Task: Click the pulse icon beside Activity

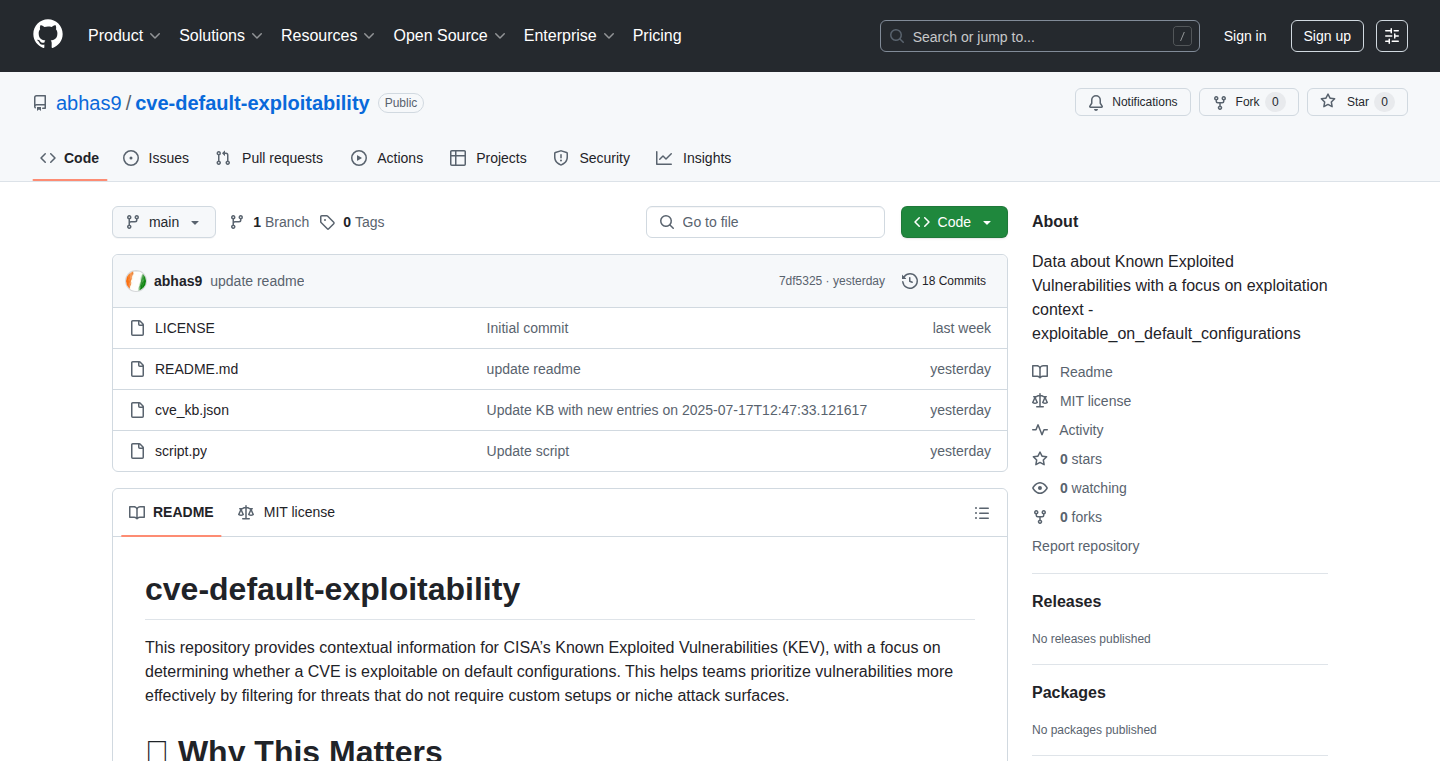Action: (1040, 430)
